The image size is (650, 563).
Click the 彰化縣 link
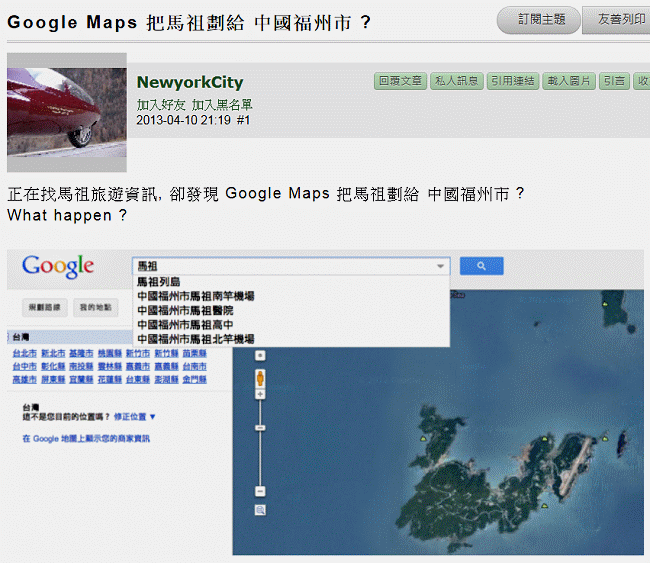[53, 366]
